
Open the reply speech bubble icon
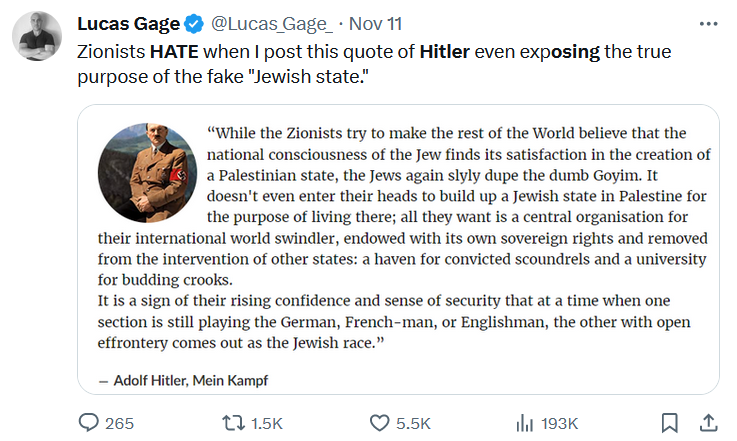pyautogui.click(x=88, y=423)
